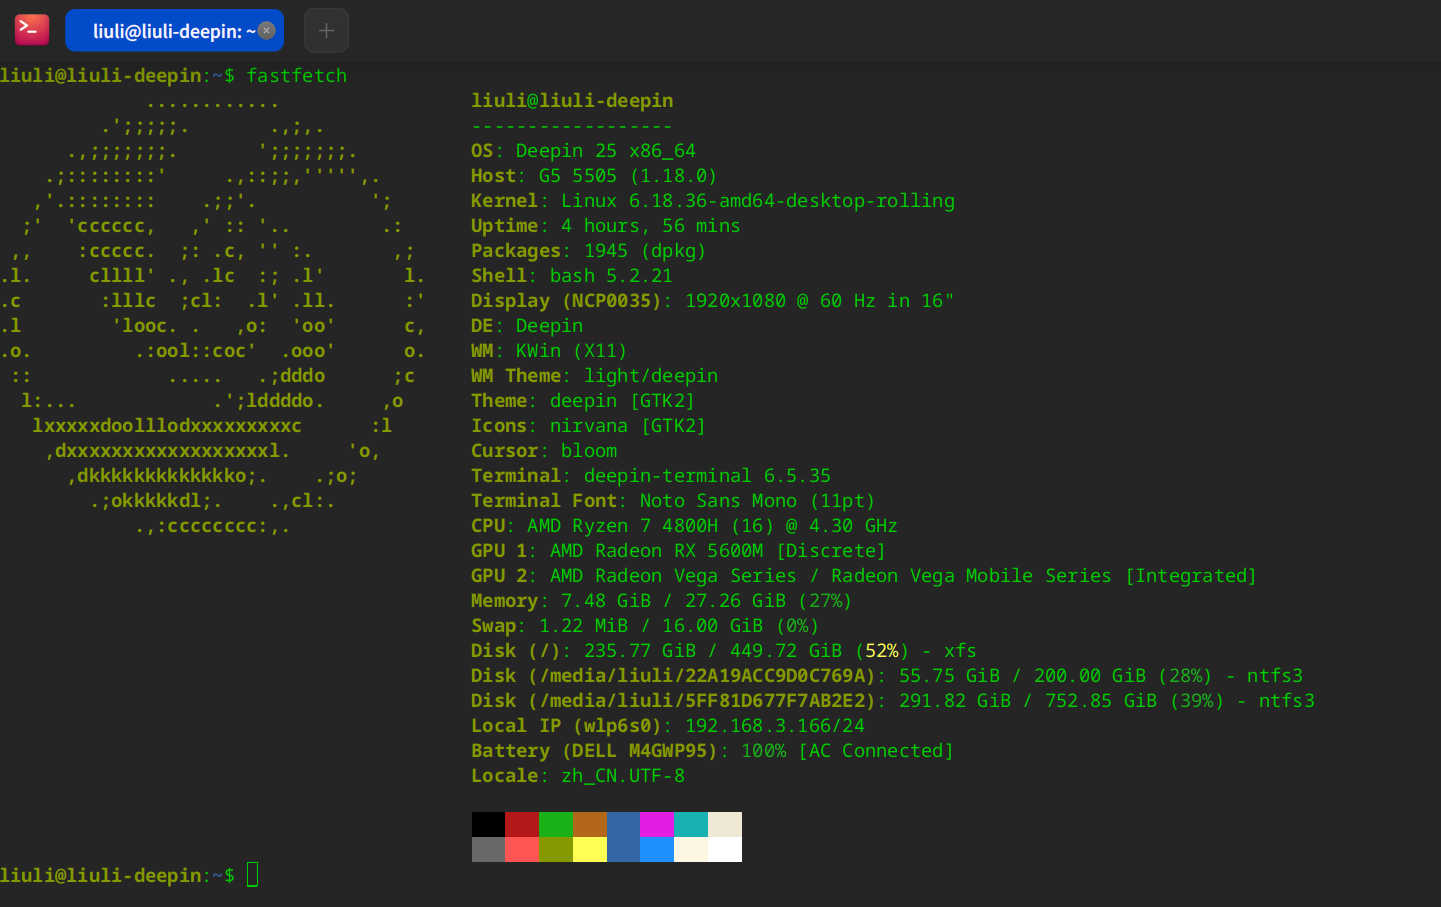This screenshot has height=907, width=1441.
Task: Click the Disk line for 5FF81D677F7AB2E2
Action: coord(893,701)
